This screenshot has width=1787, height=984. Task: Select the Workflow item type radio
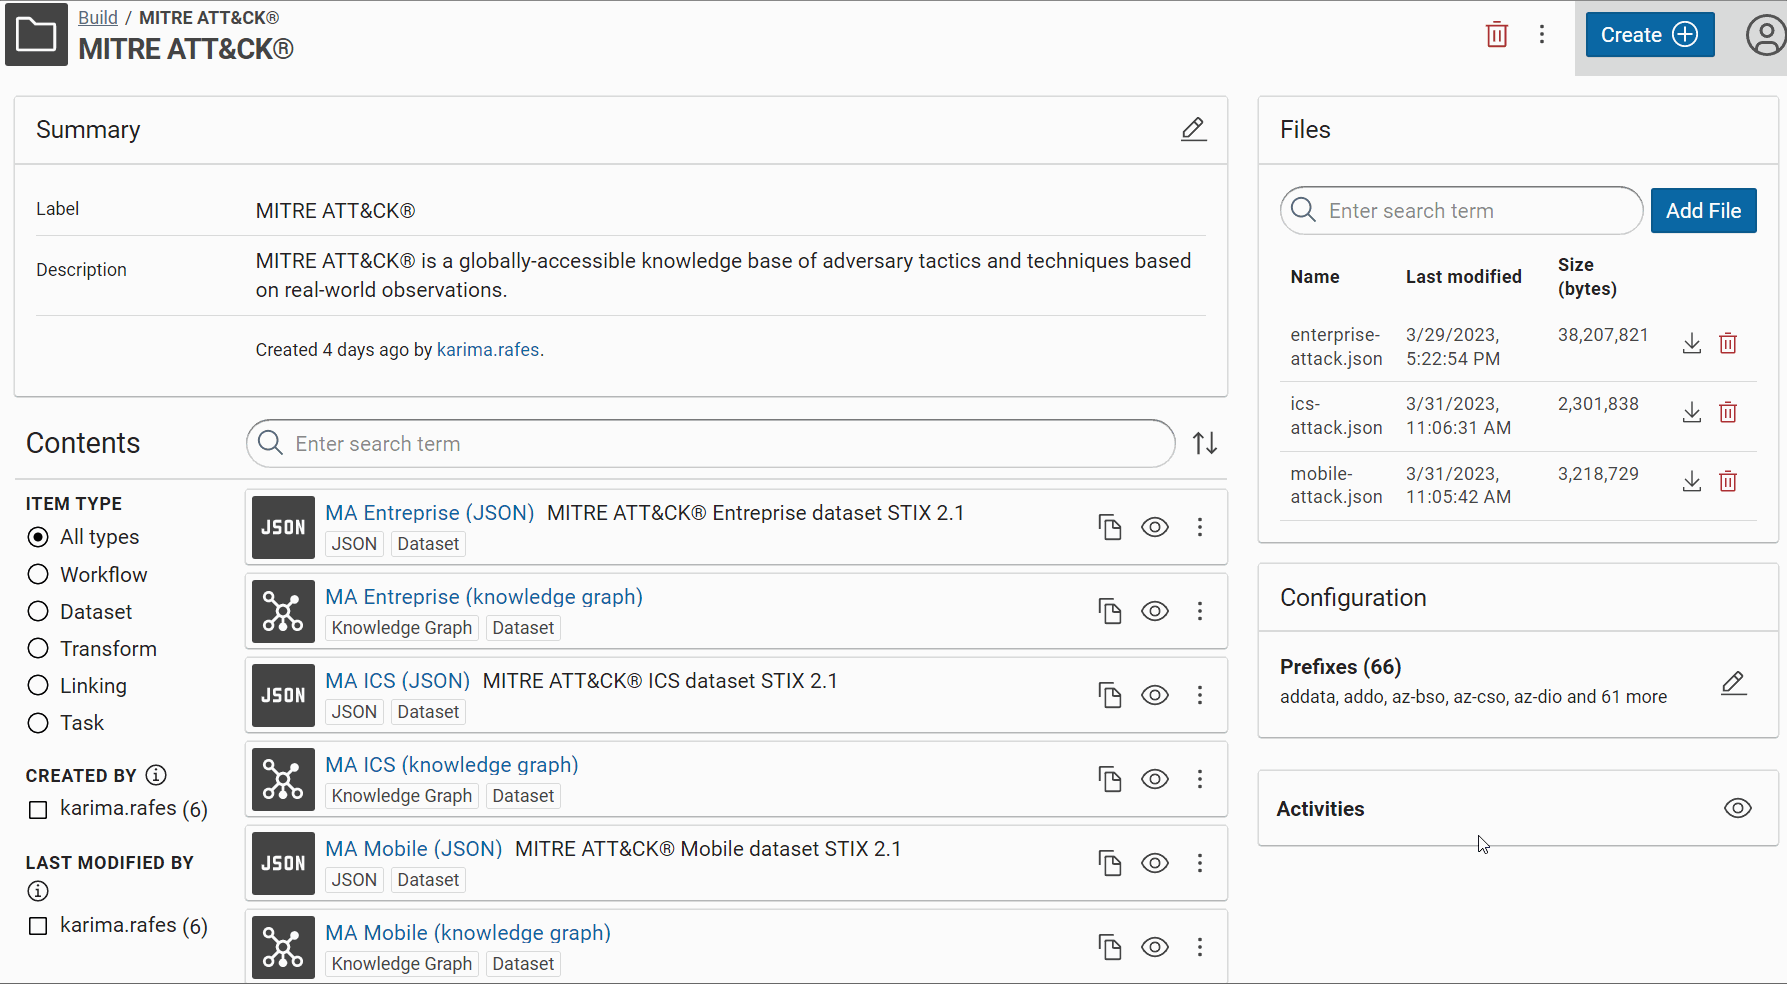click(x=38, y=574)
